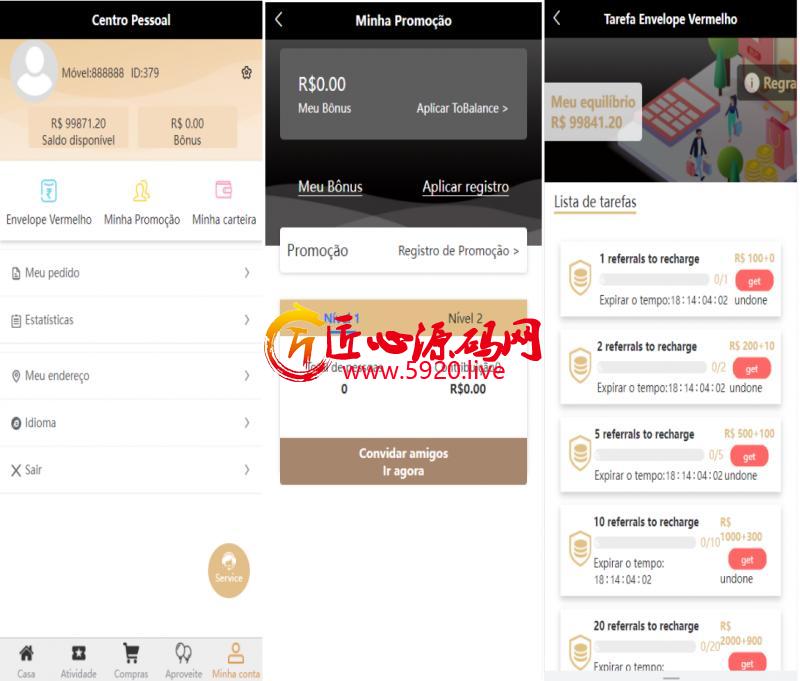Viewport: 800px width, 681px height.
Task: Expand the Idioma row chevron
Action: [x=247, y=423]
